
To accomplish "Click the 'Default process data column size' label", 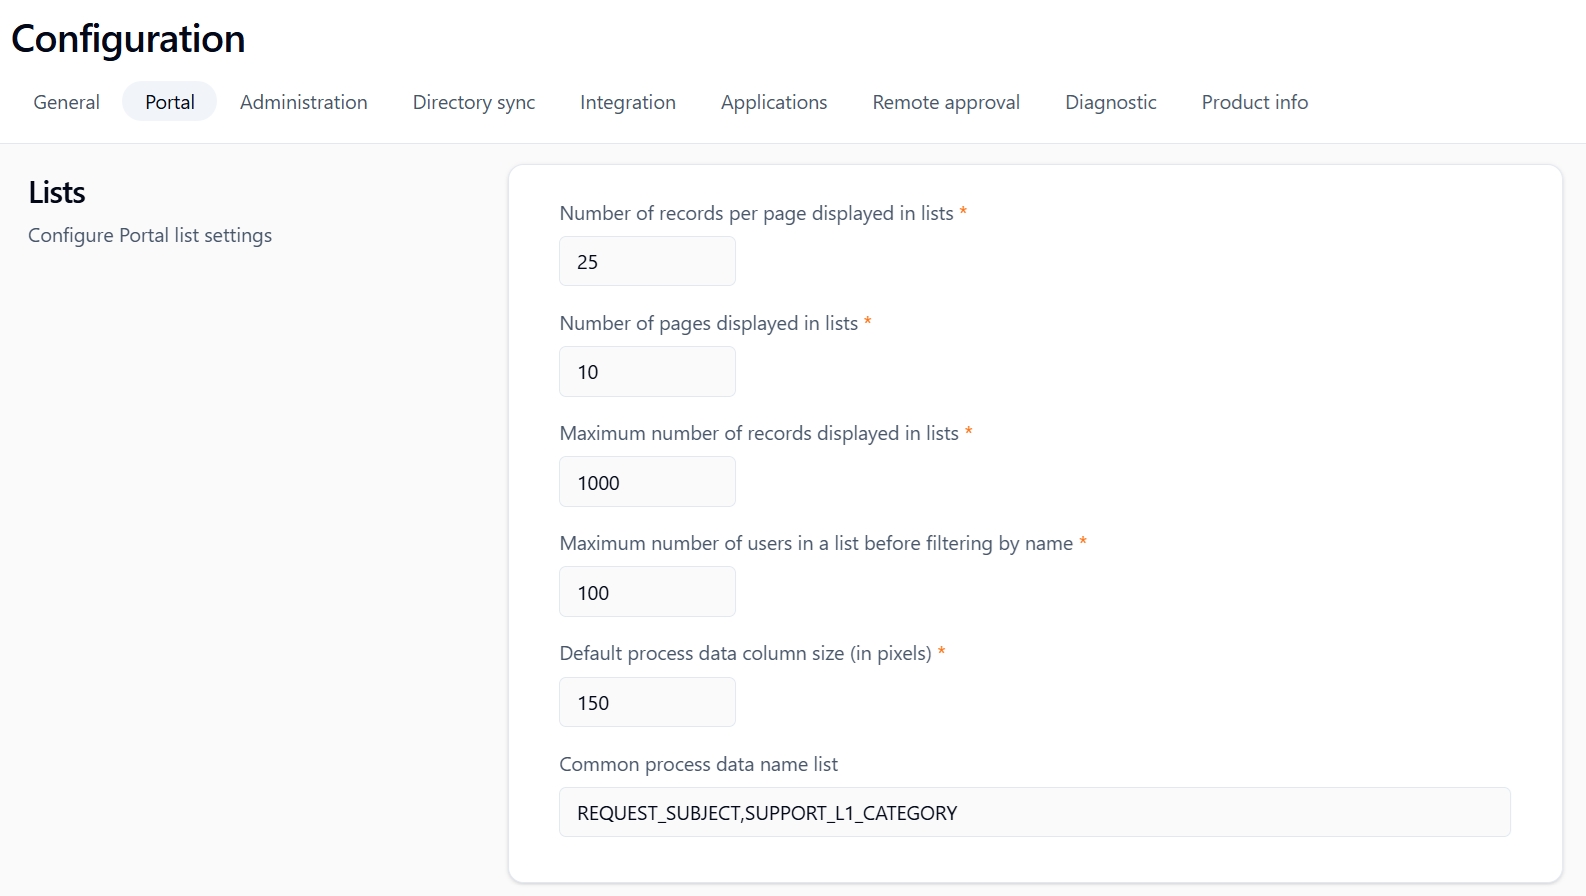I will coord(745,653).
